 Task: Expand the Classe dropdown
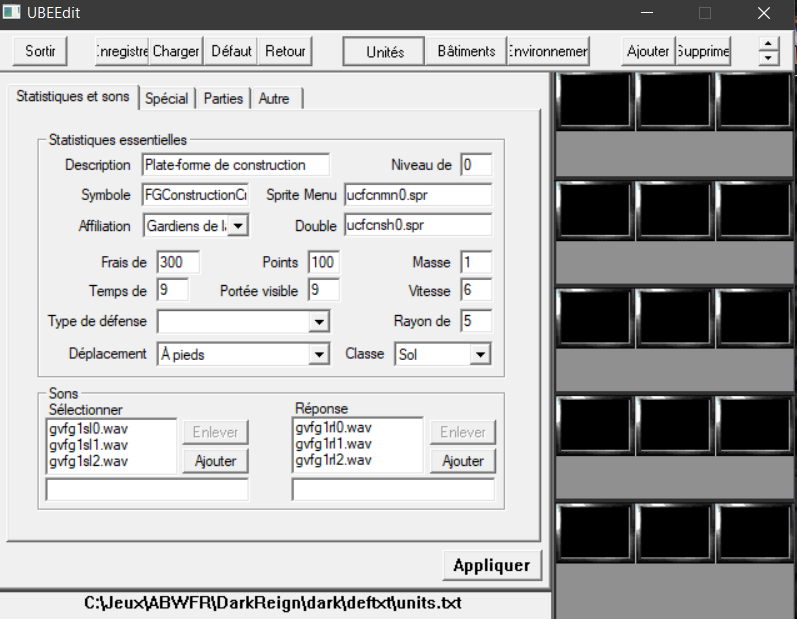click(x=480, y=354)
